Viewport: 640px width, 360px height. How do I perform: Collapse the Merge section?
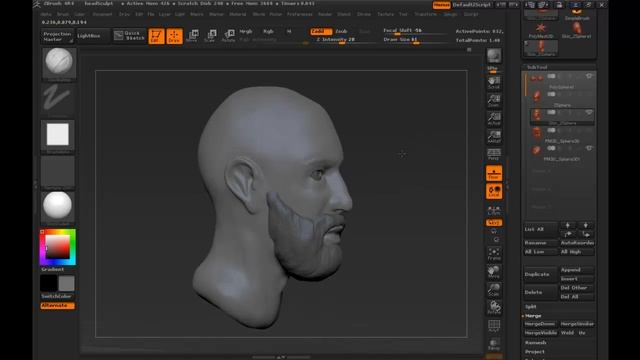tap(533, 316)
